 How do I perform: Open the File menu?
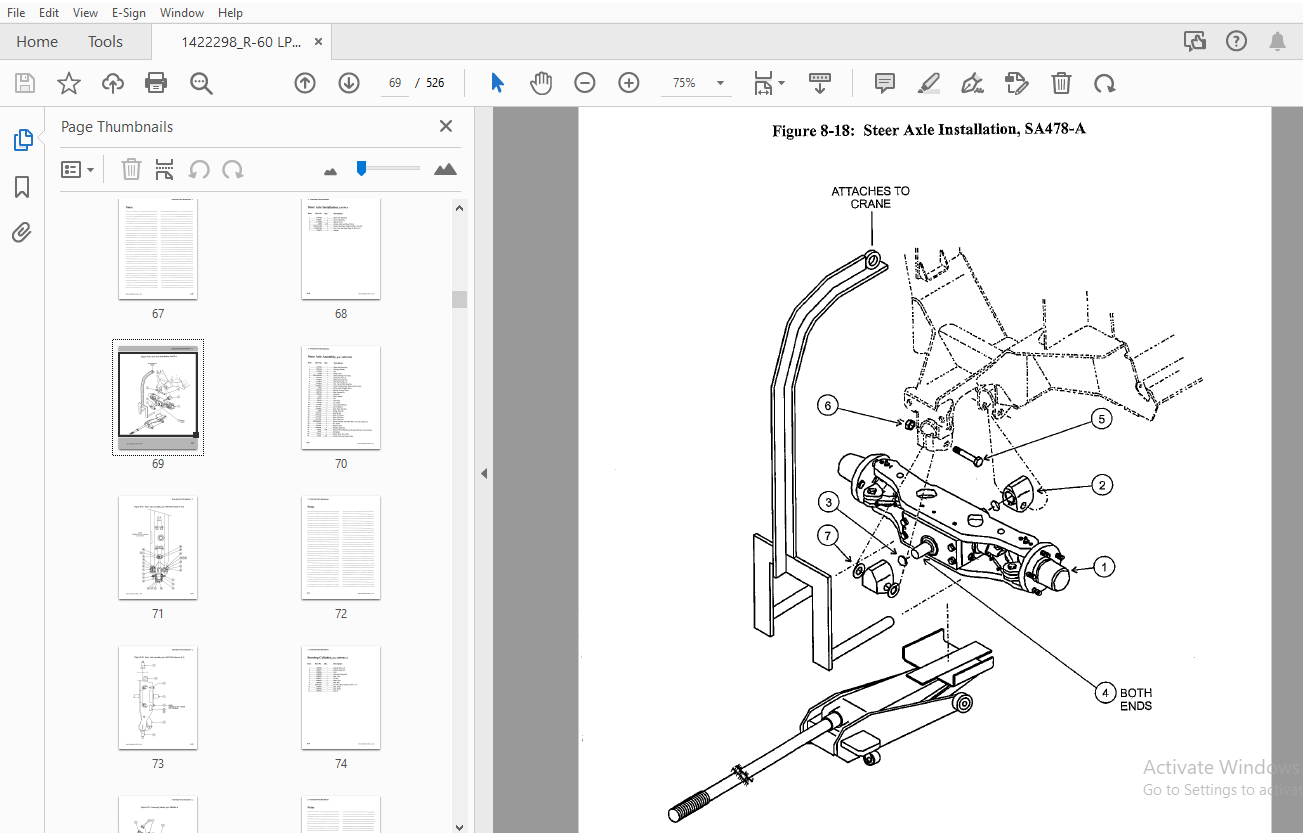pos(16,13)
